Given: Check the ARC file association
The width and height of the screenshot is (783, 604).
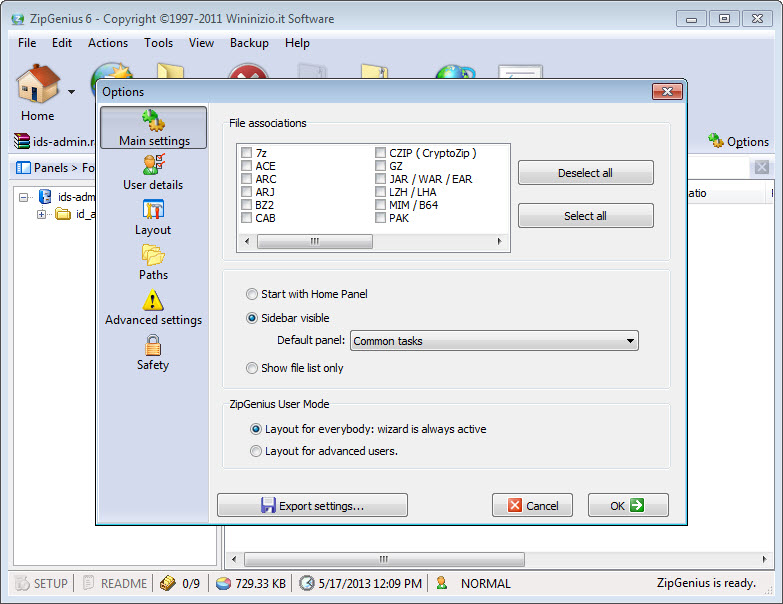Looking at the screenshot, I should 246,178.
